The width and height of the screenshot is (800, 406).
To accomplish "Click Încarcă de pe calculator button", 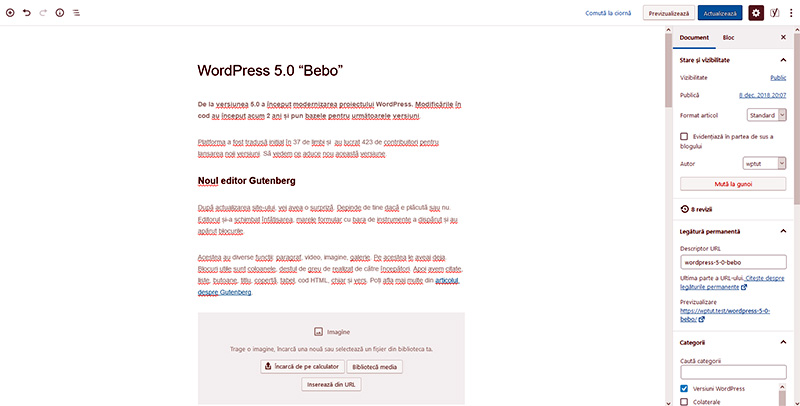I will 302,366.
